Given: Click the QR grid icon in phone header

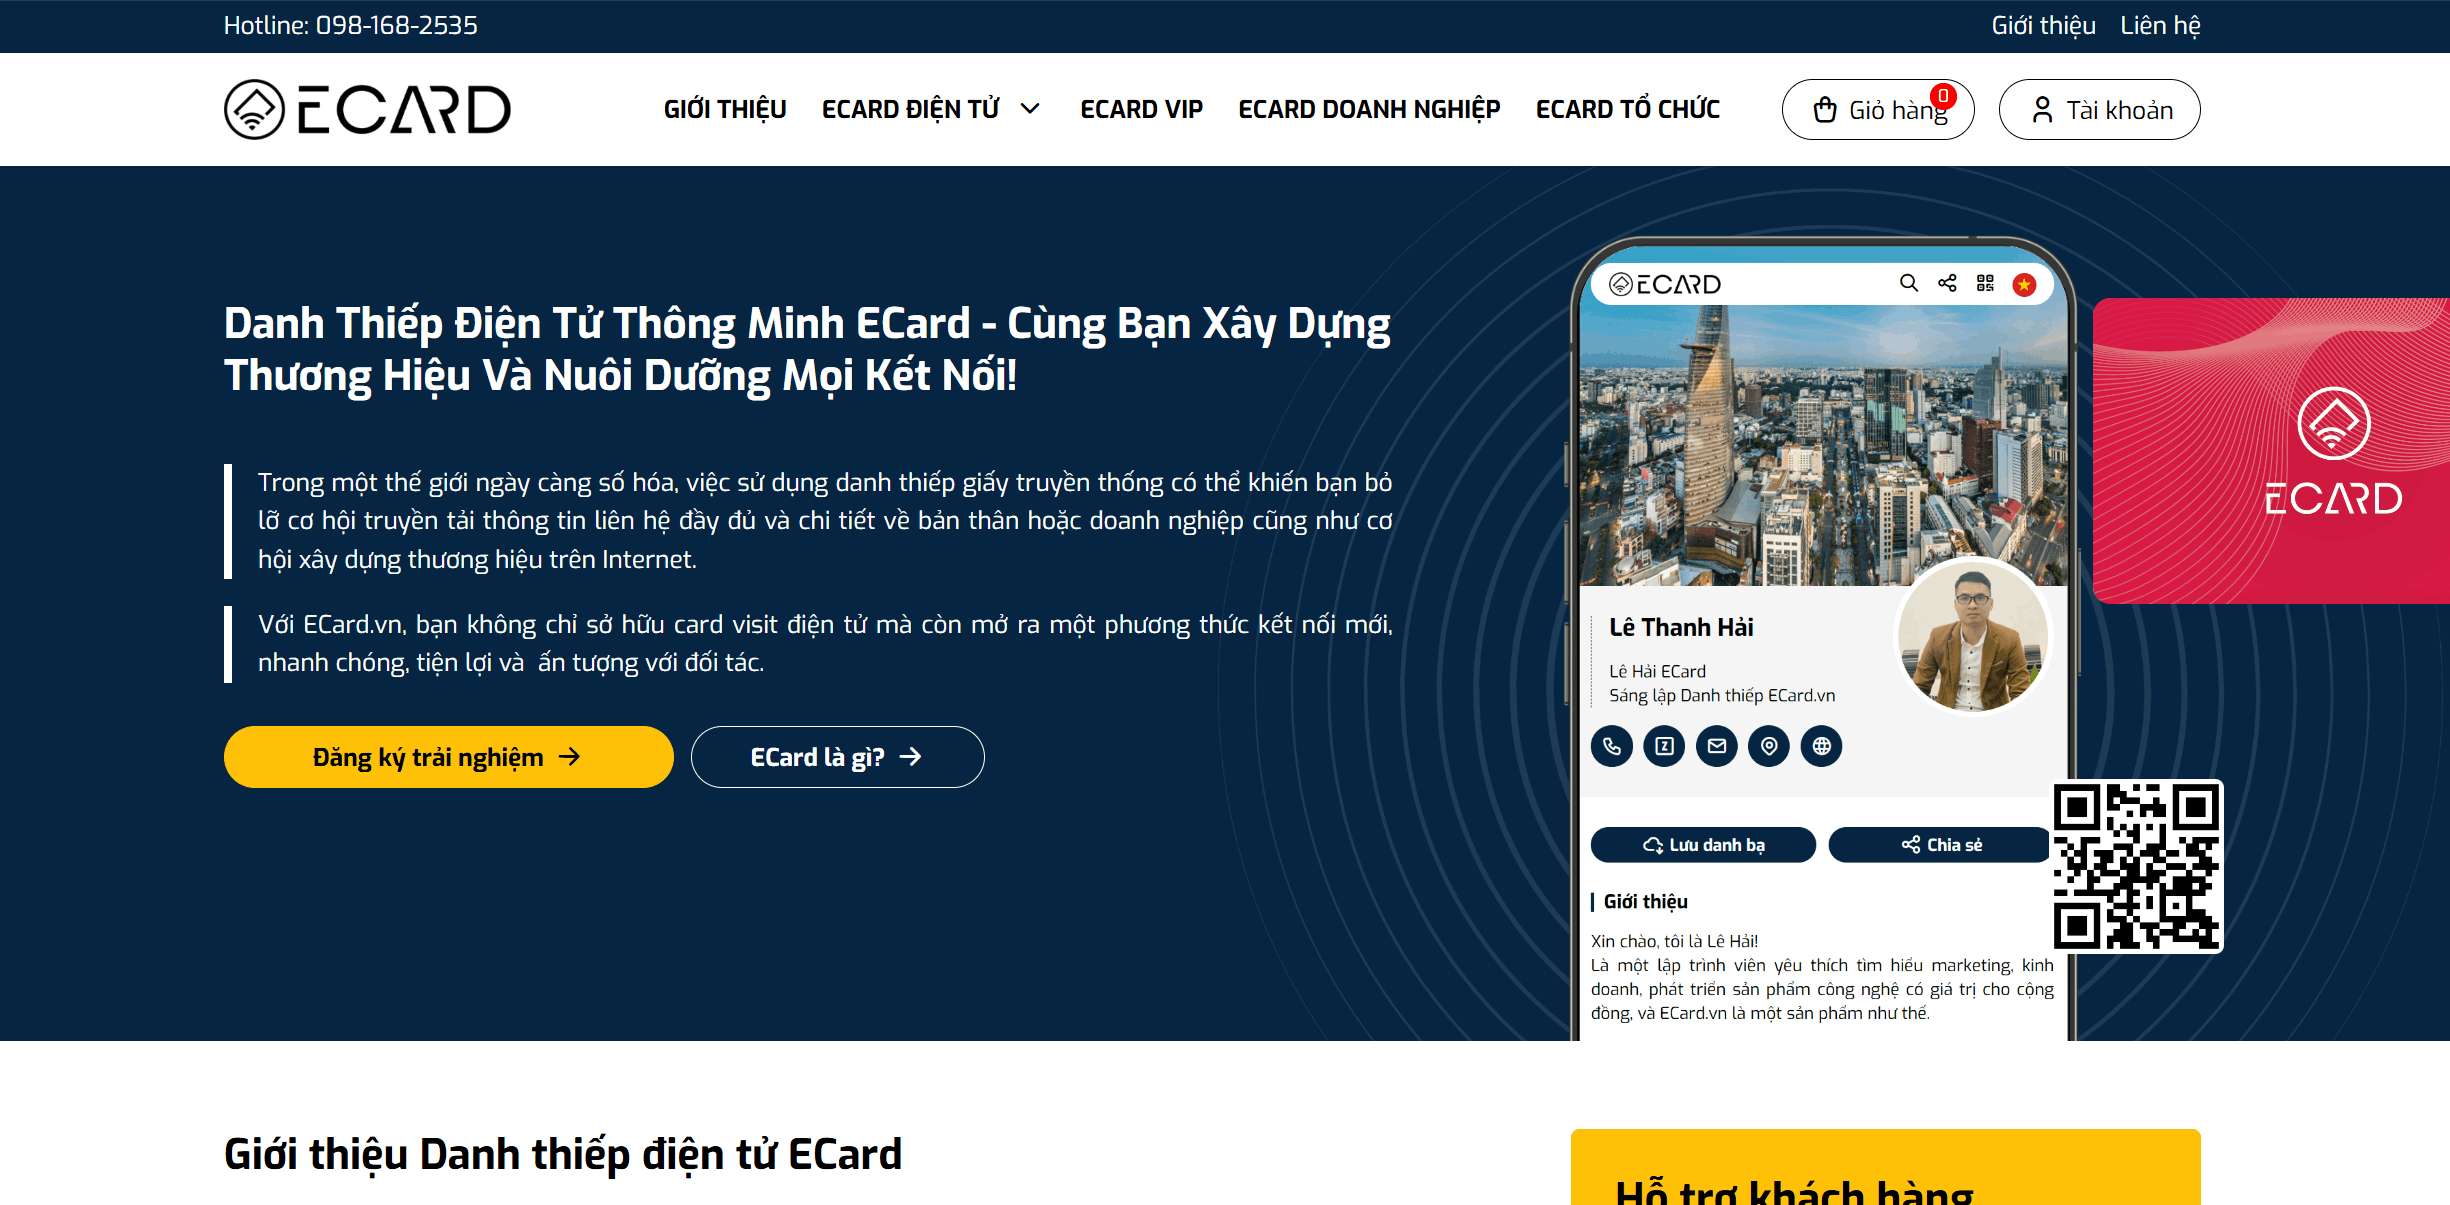Looking at the screenshot, I should coord(1985,284).
